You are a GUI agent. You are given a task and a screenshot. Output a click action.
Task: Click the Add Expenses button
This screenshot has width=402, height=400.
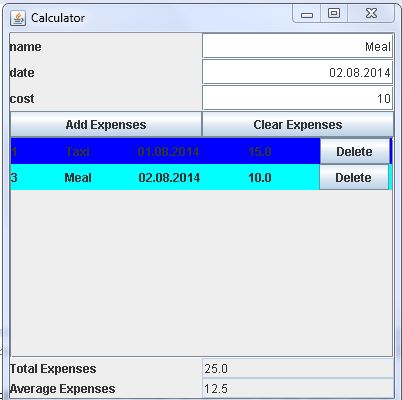click(106, 124)
